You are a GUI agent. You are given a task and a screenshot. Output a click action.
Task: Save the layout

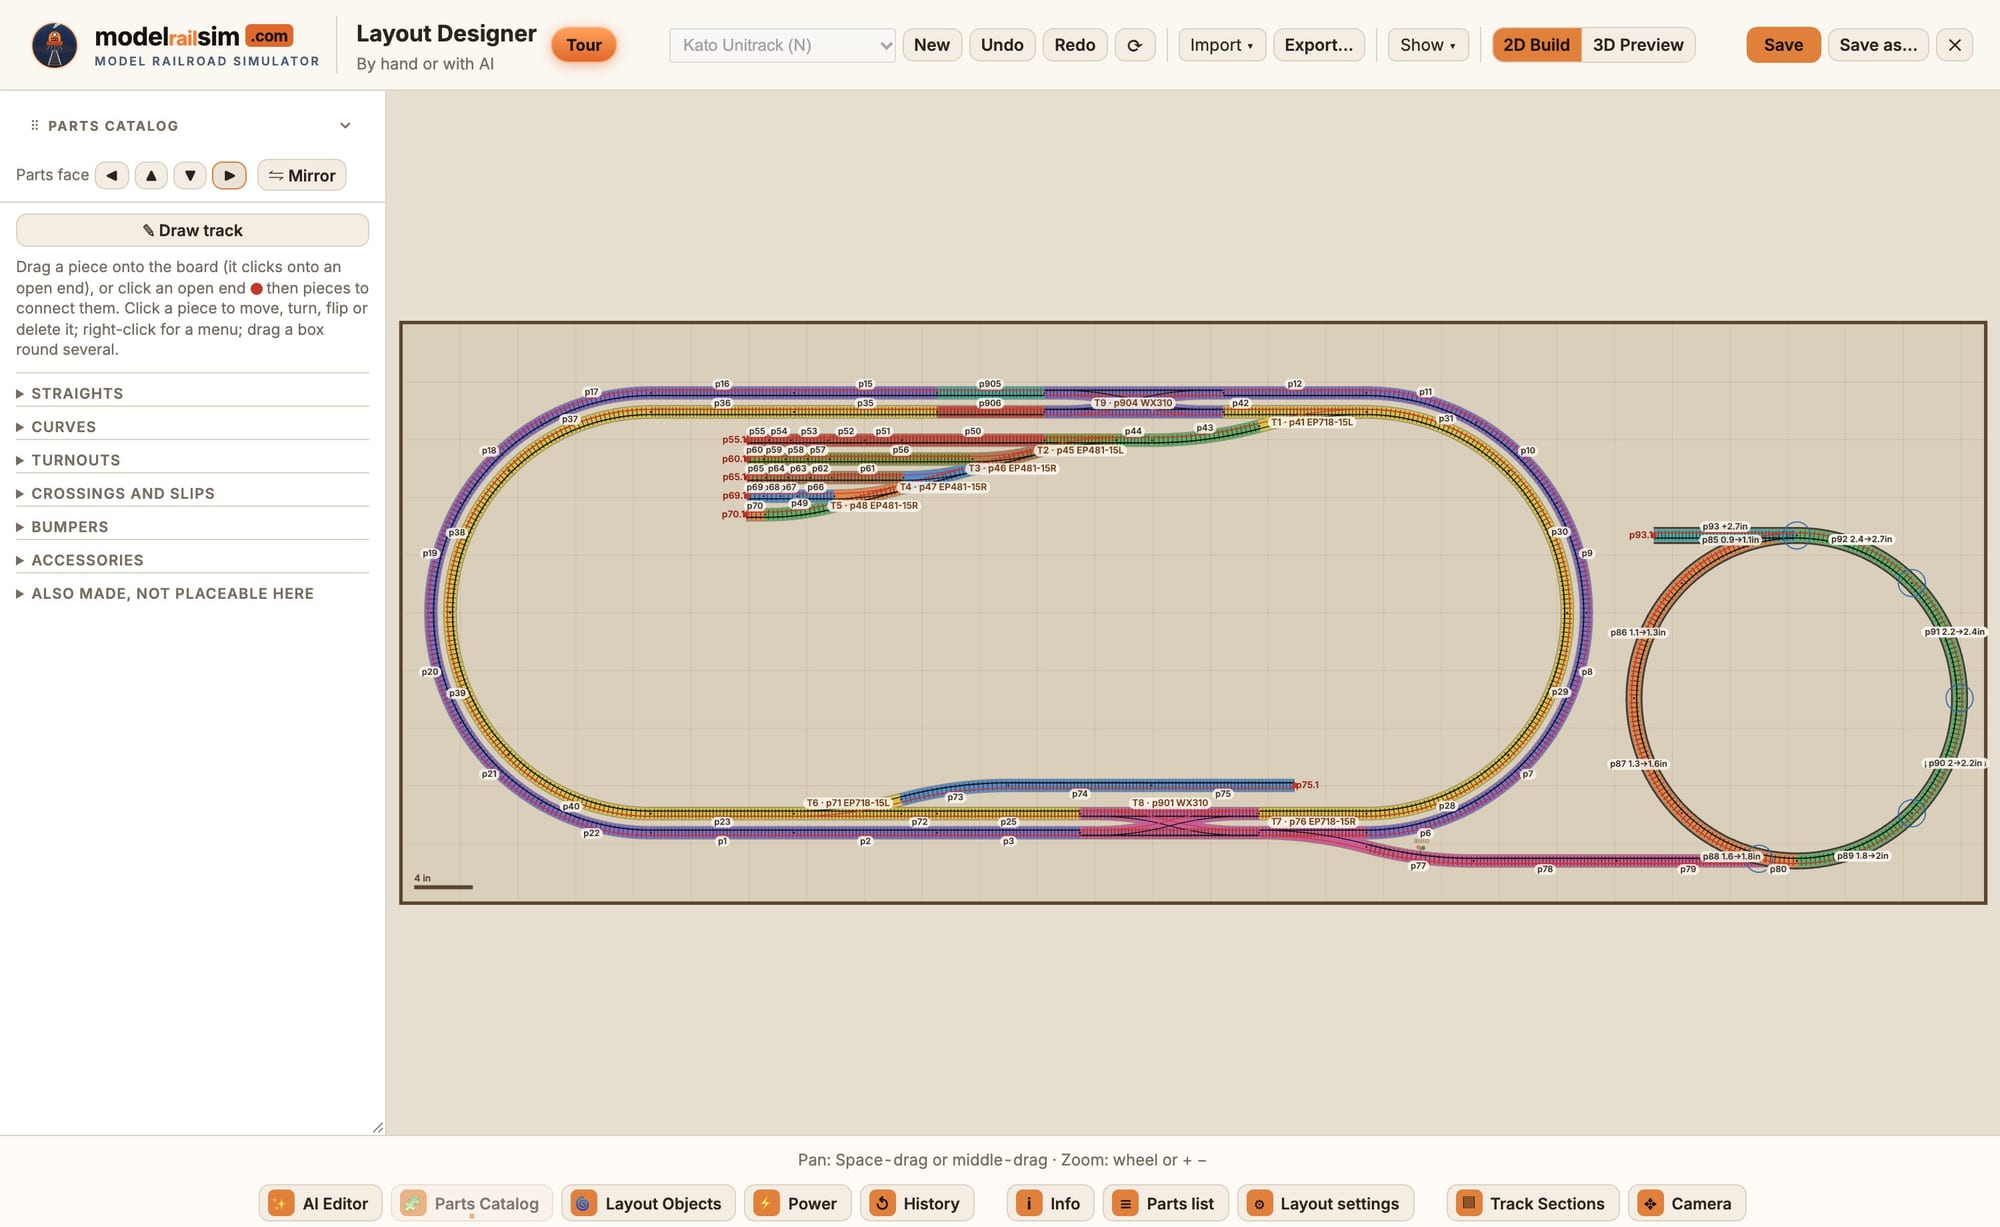coord(1783,45)
